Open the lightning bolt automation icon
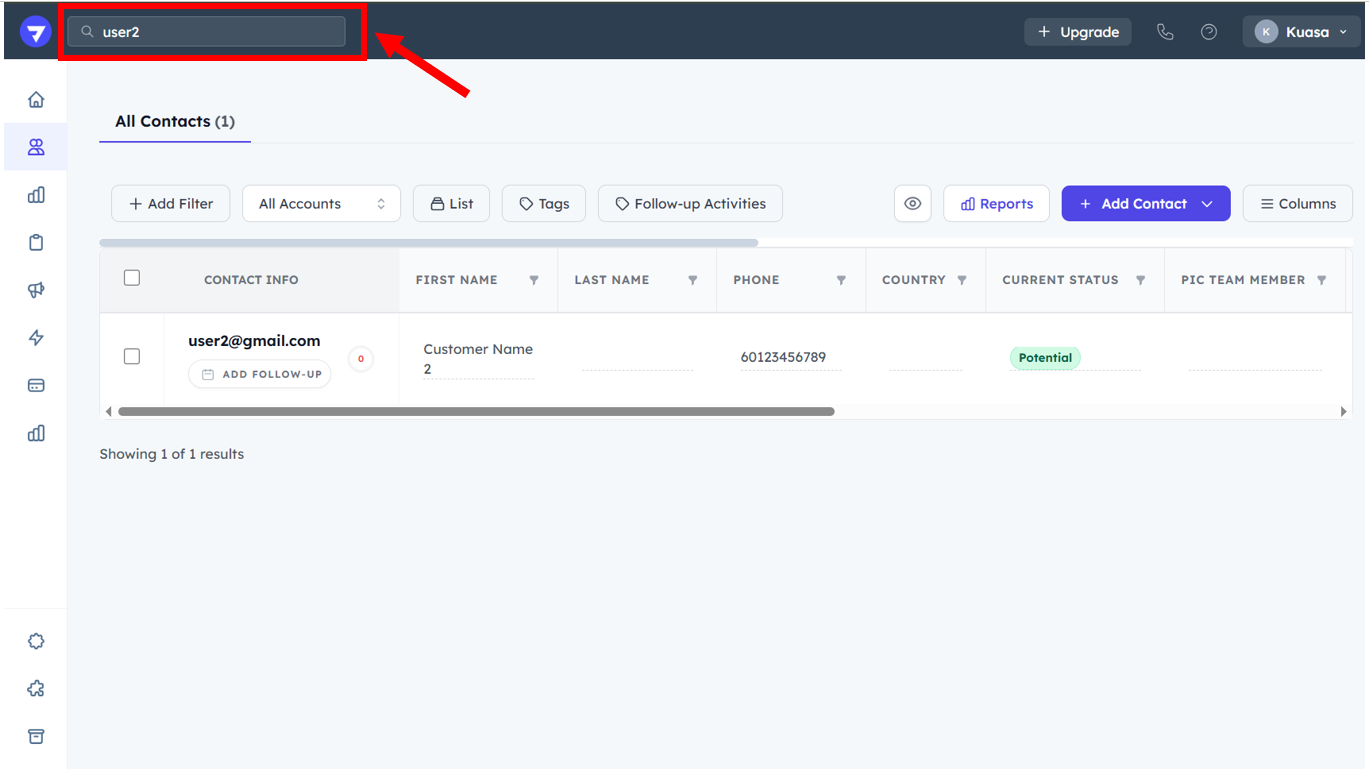The height and width of the screenshot is (769, 1369). click(x=36, y=338)
